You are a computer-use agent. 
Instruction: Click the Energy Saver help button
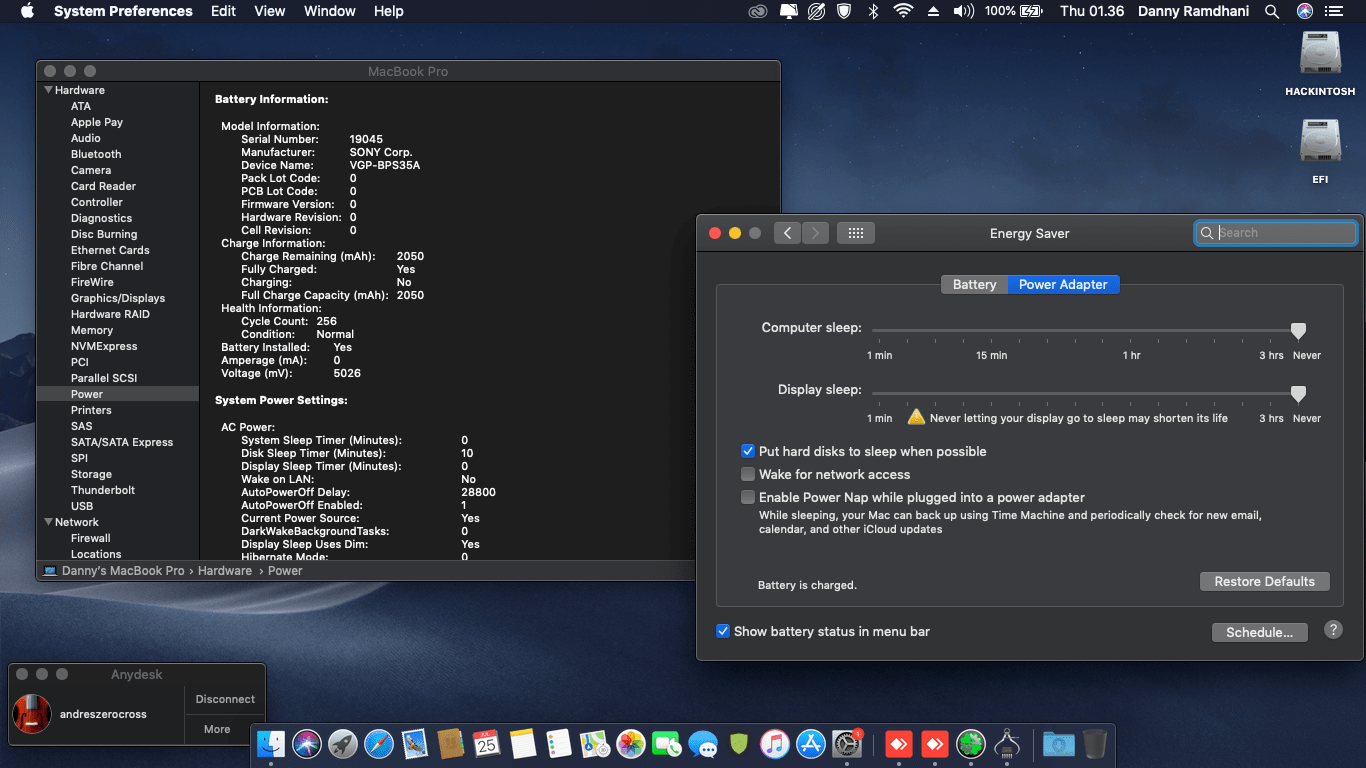click(1333, 630)
